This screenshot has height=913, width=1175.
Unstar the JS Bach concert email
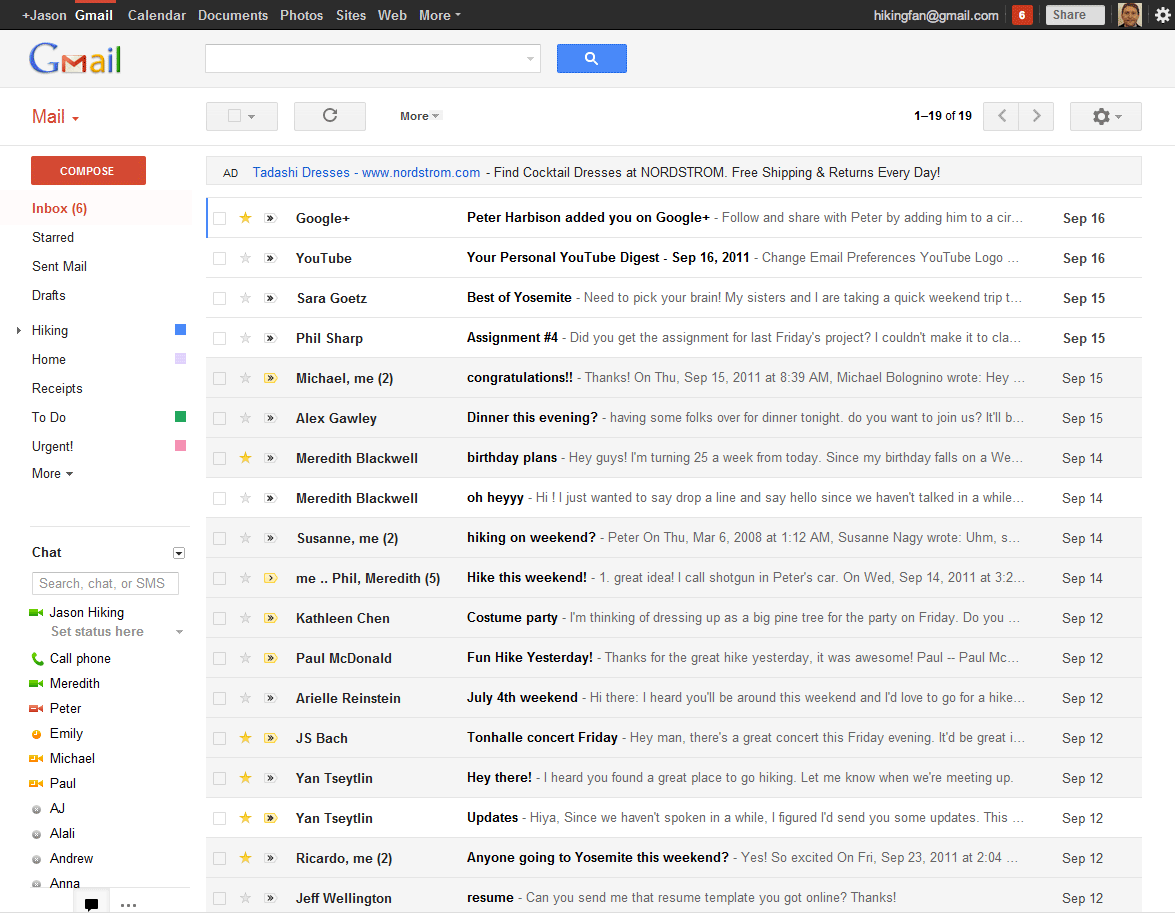point(245,738)
